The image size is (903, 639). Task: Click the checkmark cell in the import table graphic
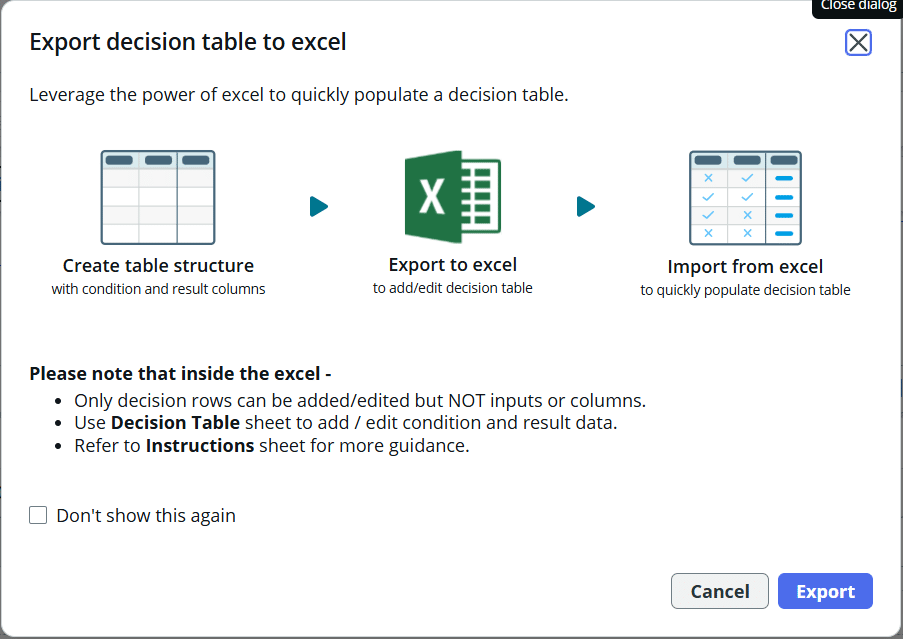pos(745,178)
